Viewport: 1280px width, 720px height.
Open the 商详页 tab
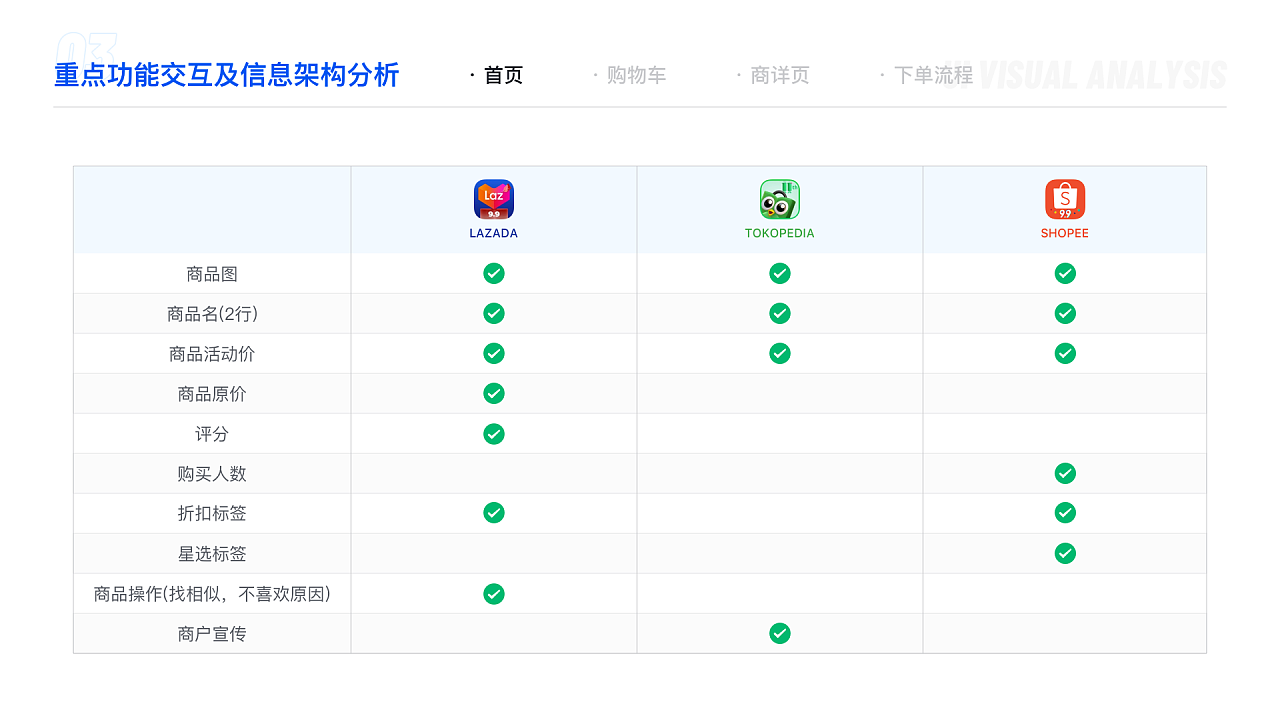[780, 75]
